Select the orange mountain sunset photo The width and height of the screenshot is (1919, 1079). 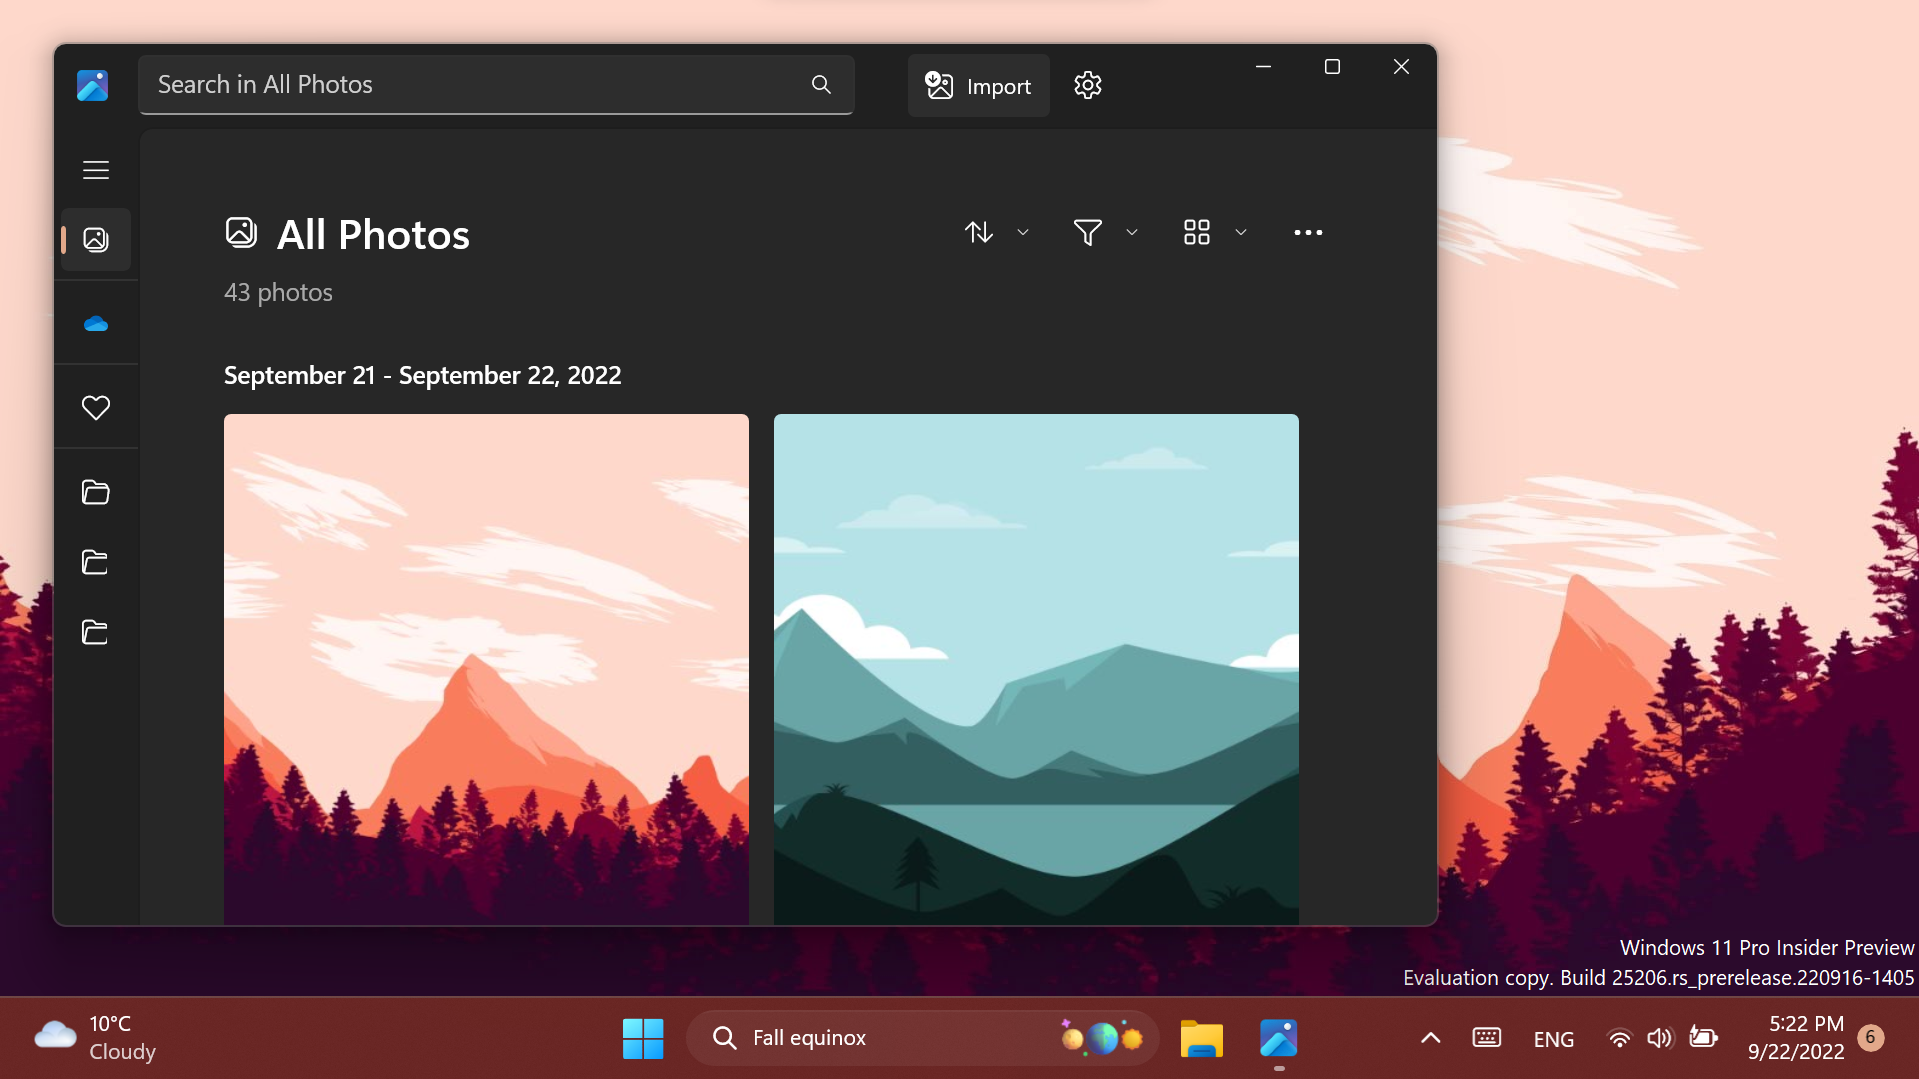point(485,670)
